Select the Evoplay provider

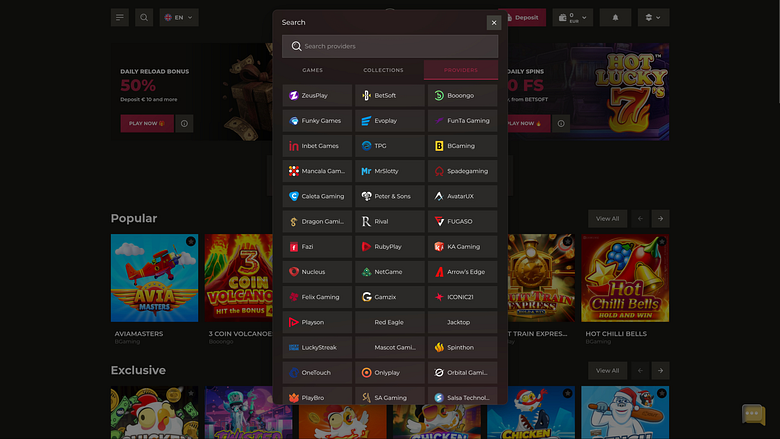click(x=390, y=121)
